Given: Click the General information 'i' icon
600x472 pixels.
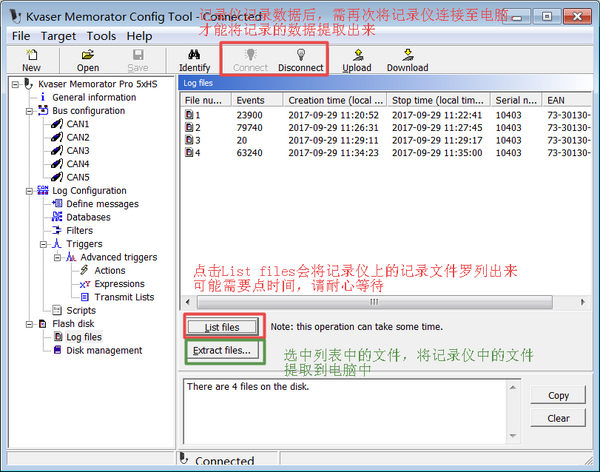Looking at the screenshot, I should coord(42,97).
